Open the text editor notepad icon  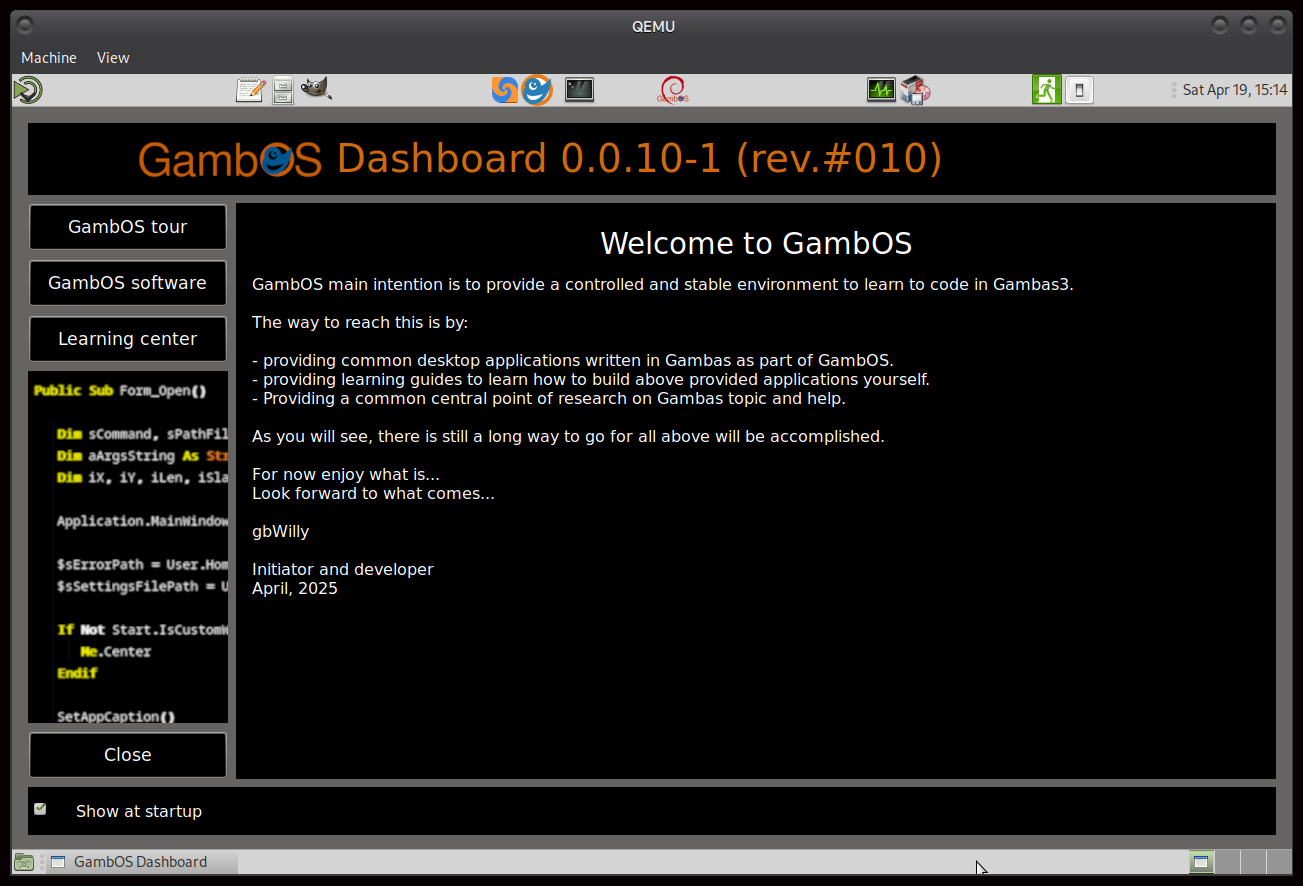click(x=250, y=90)
